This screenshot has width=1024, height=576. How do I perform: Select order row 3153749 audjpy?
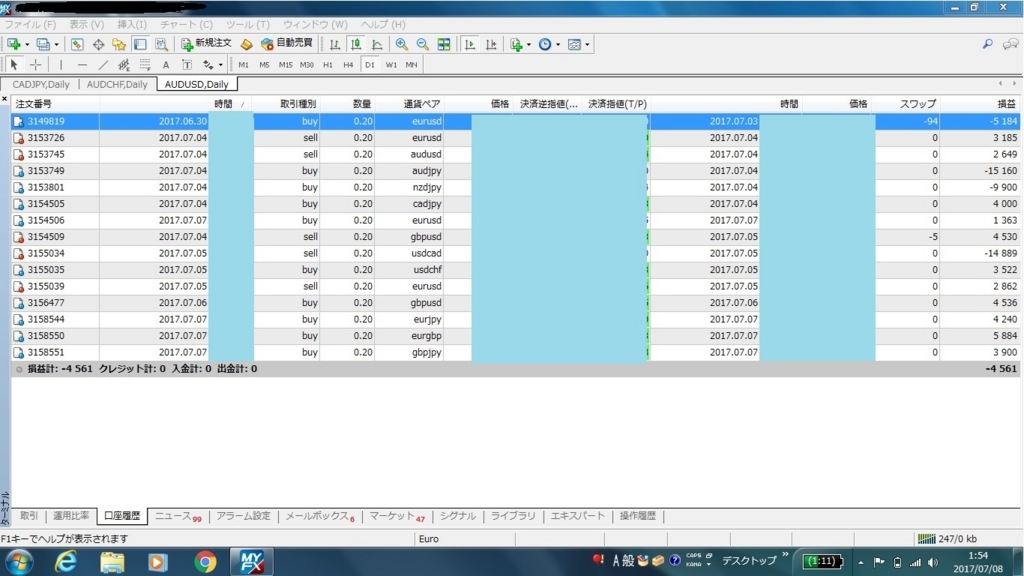pos(516,170)
